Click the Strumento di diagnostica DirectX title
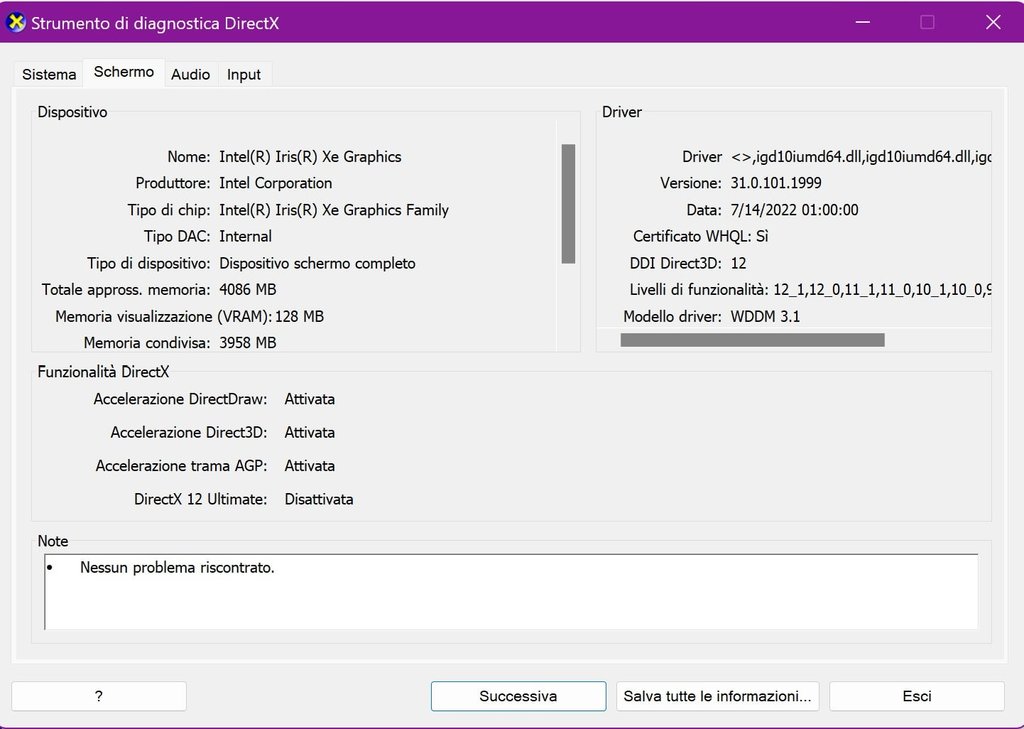This screenshot has width=1024, height=729. [x=155, y=24]
